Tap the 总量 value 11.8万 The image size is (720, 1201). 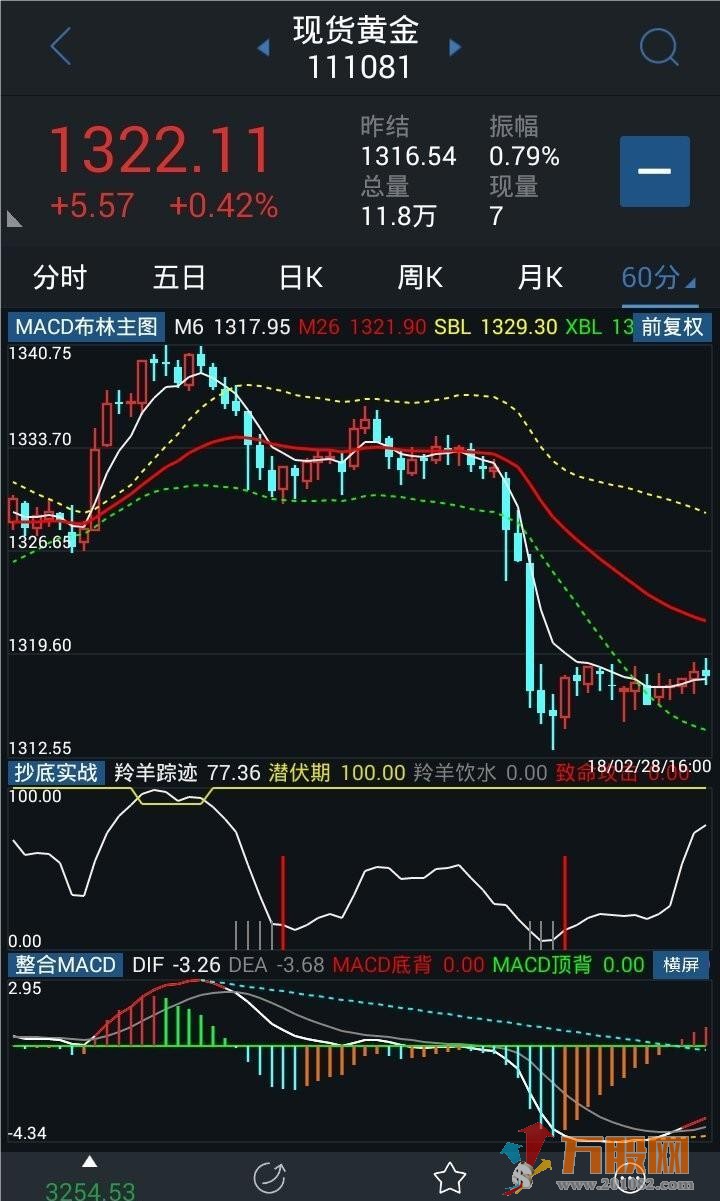click(399, 216)
